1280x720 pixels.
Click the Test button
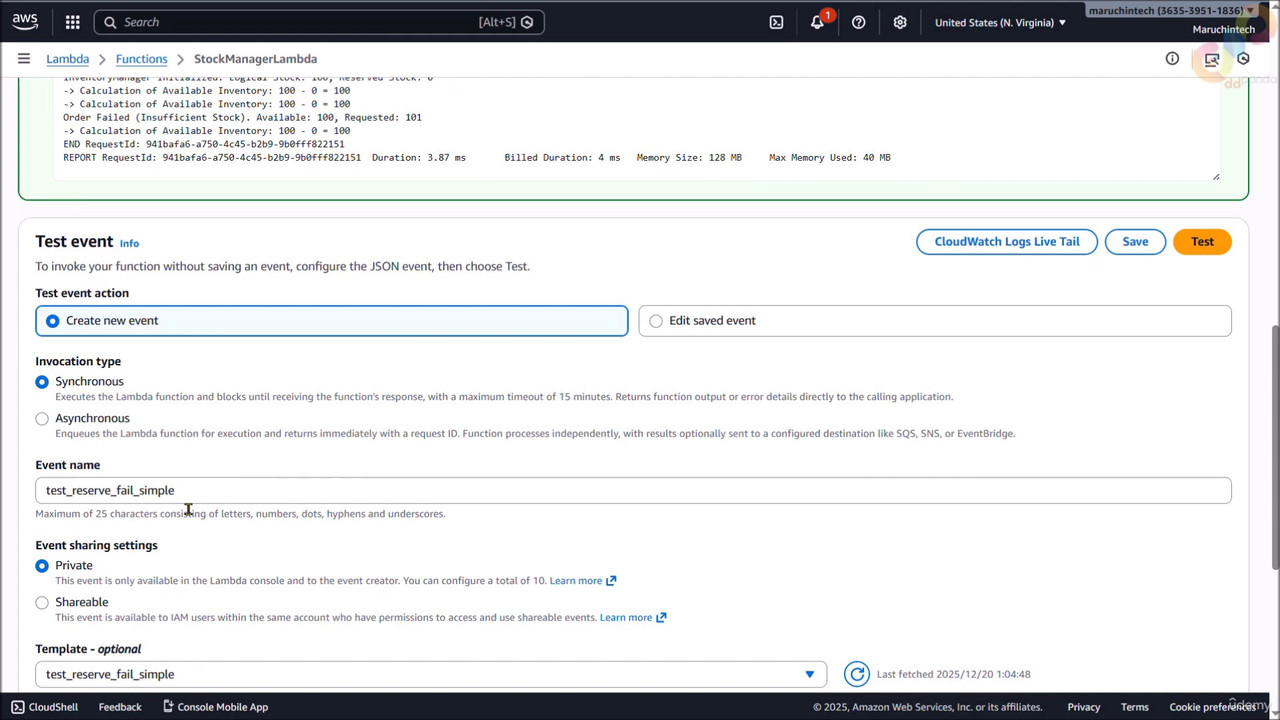[x=1202, y=242]
